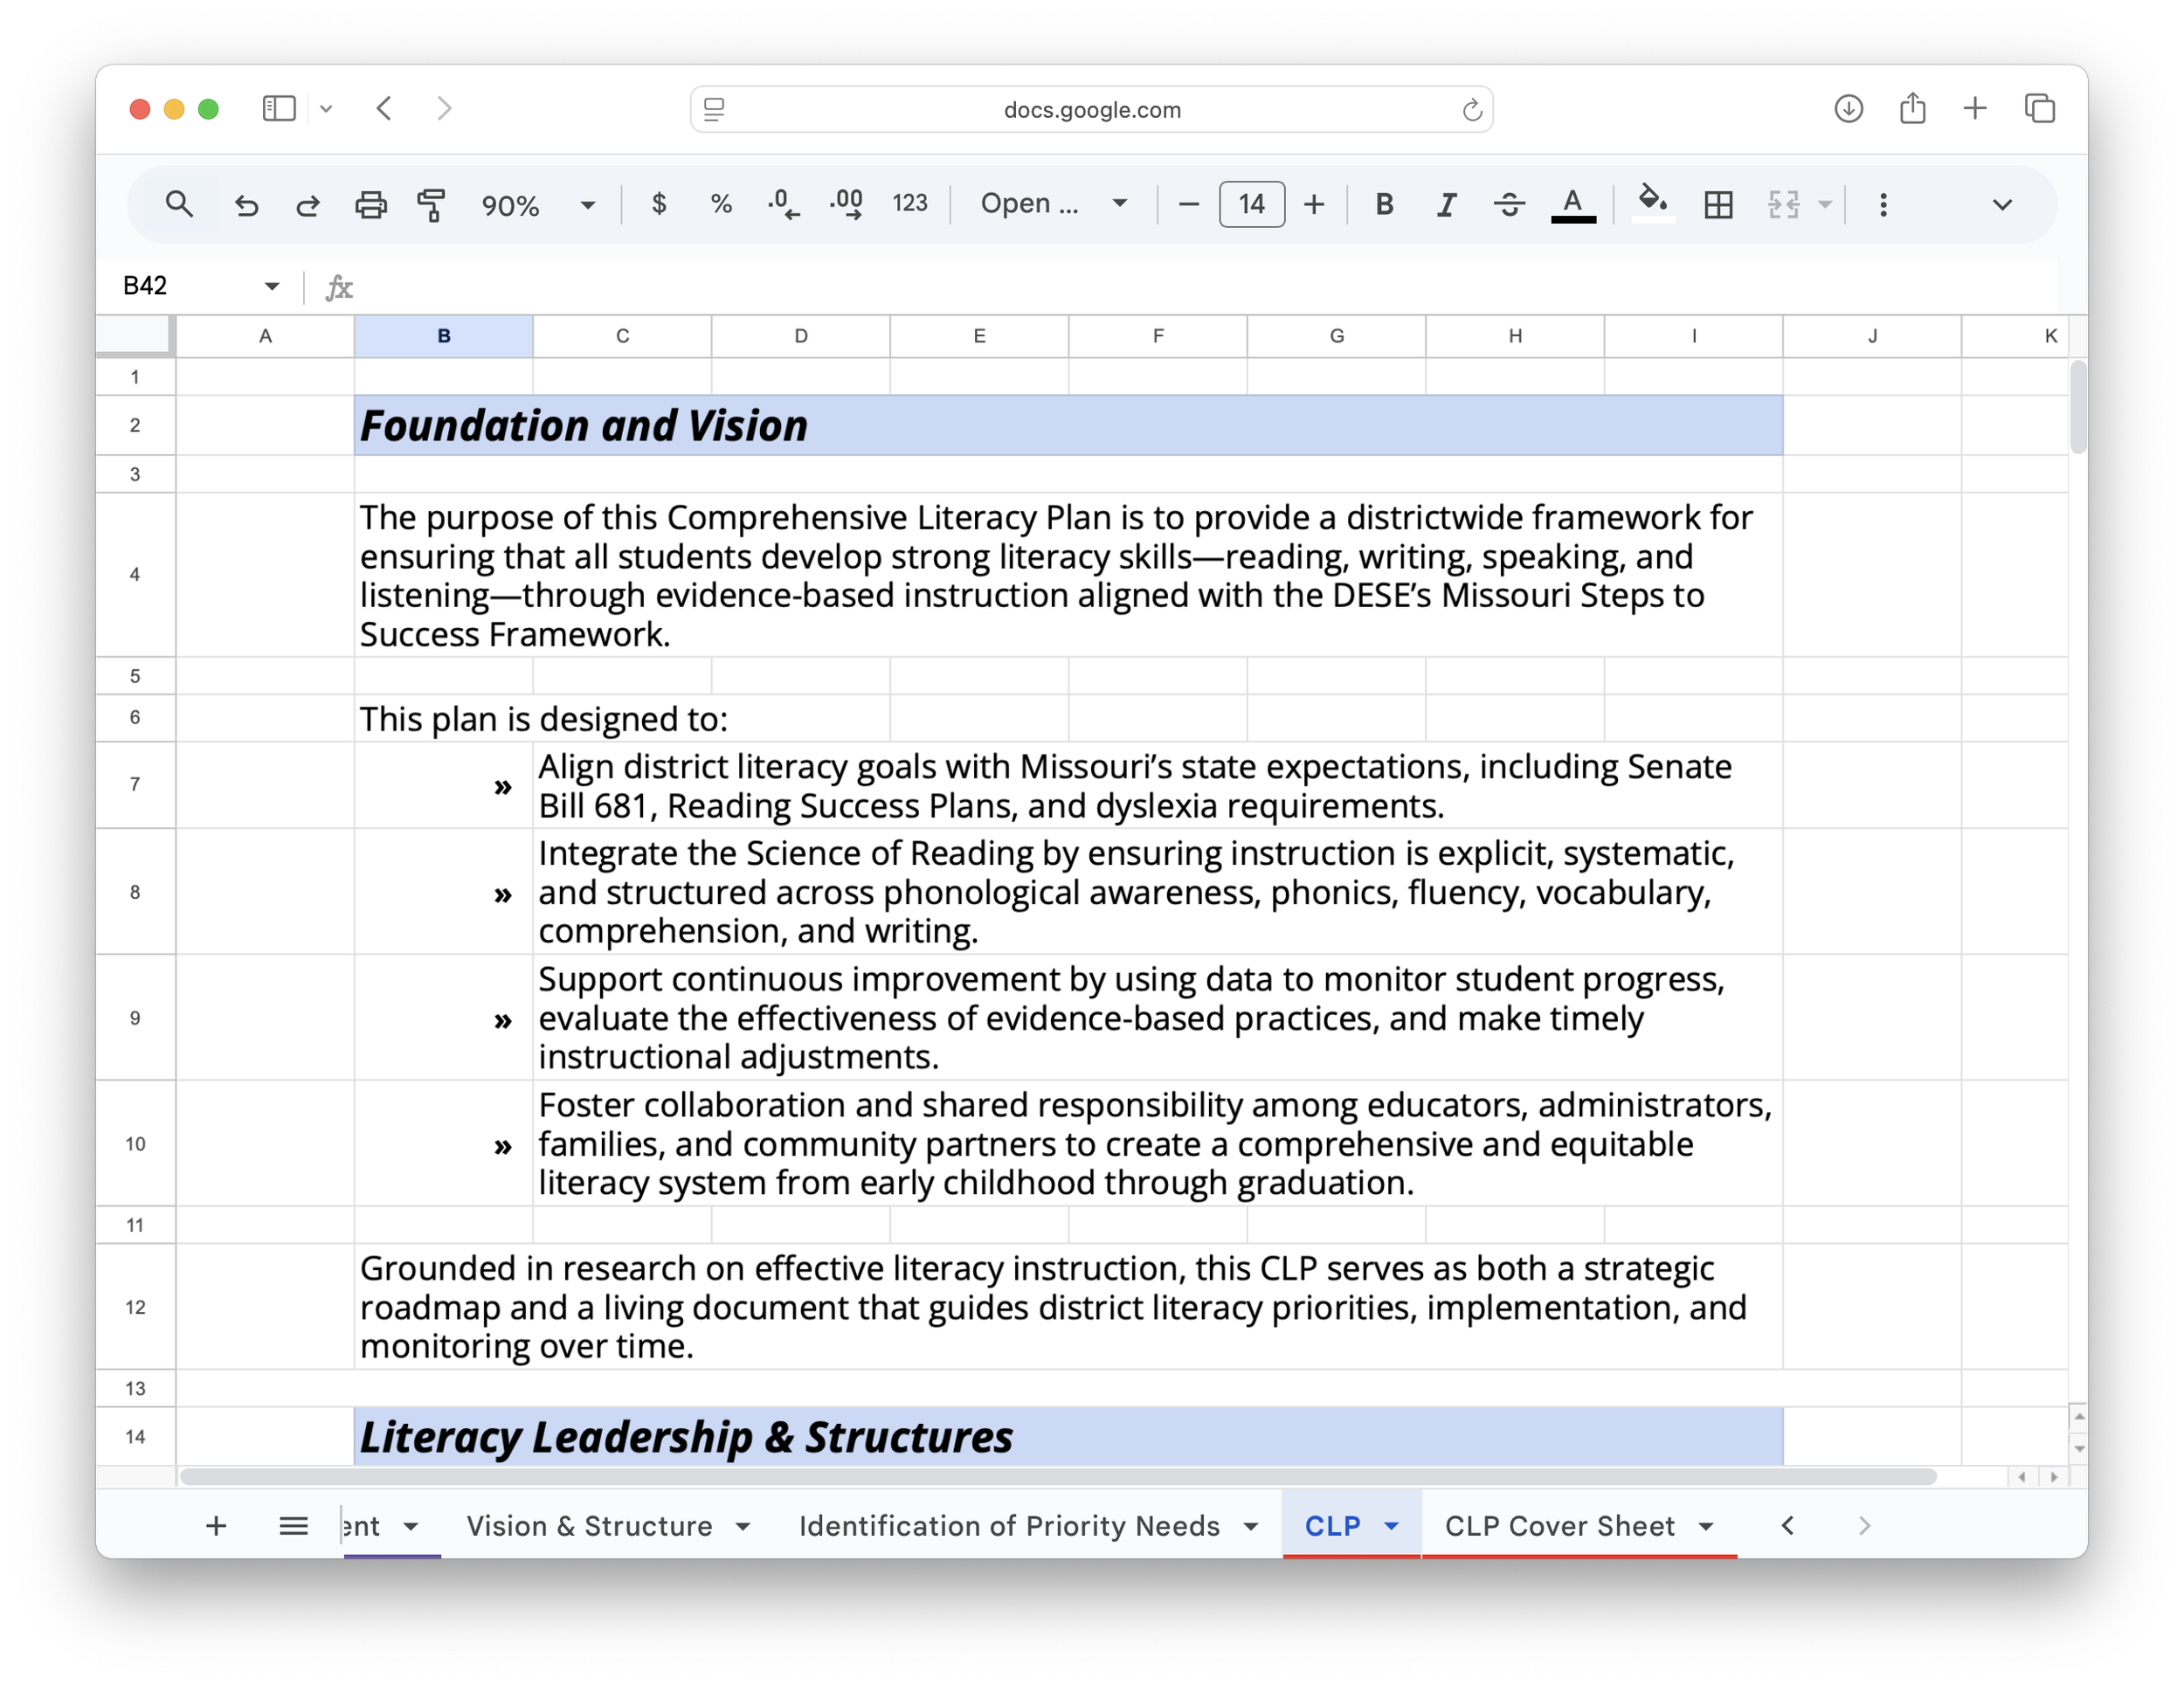Click the redo arrow icon

click(x=308, y=205)
